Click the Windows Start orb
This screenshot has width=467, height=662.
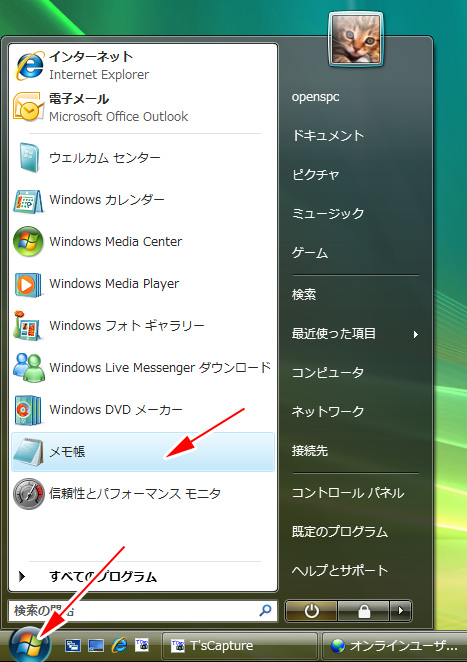point(29,646)
